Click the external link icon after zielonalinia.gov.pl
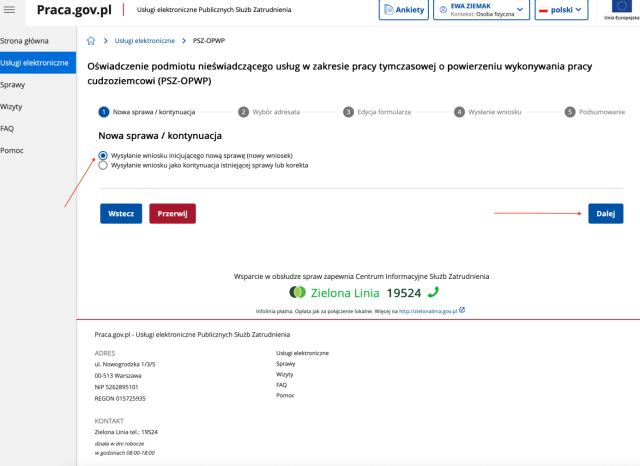640x466 pixels. point(461,311)
